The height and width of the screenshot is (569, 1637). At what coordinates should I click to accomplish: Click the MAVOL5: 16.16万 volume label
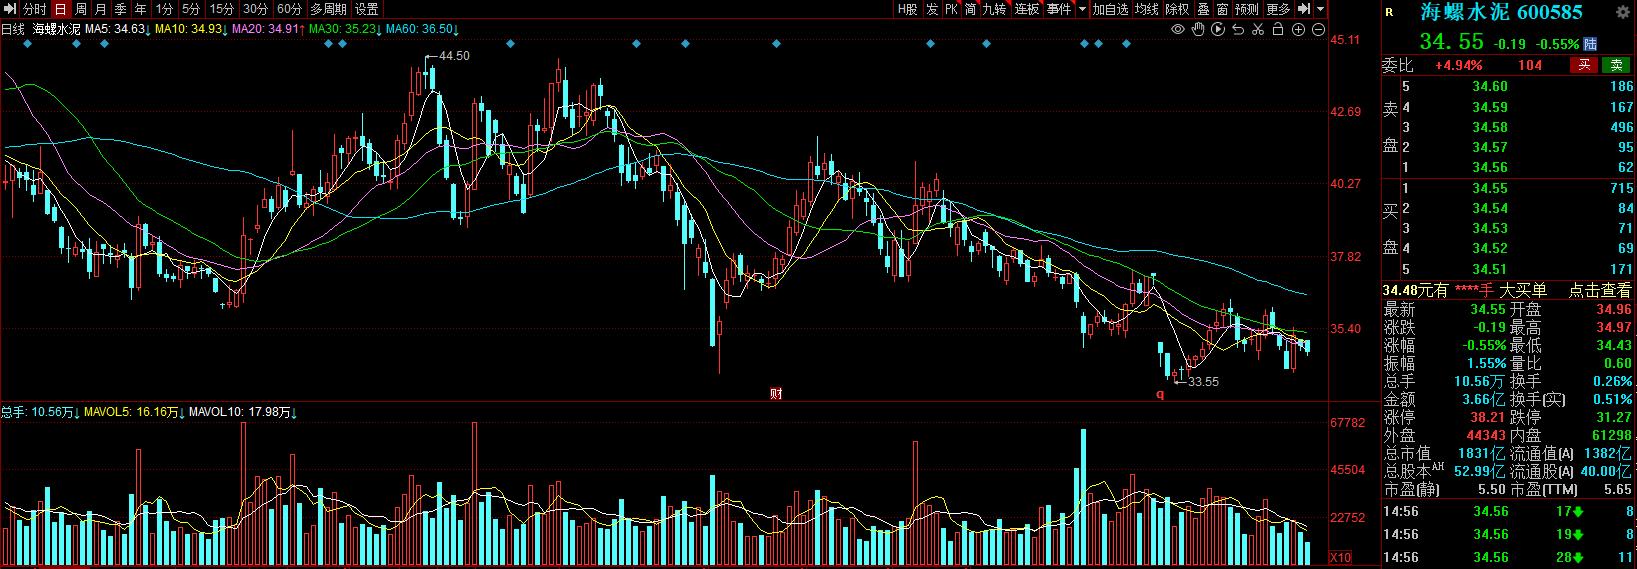[133, 412]
